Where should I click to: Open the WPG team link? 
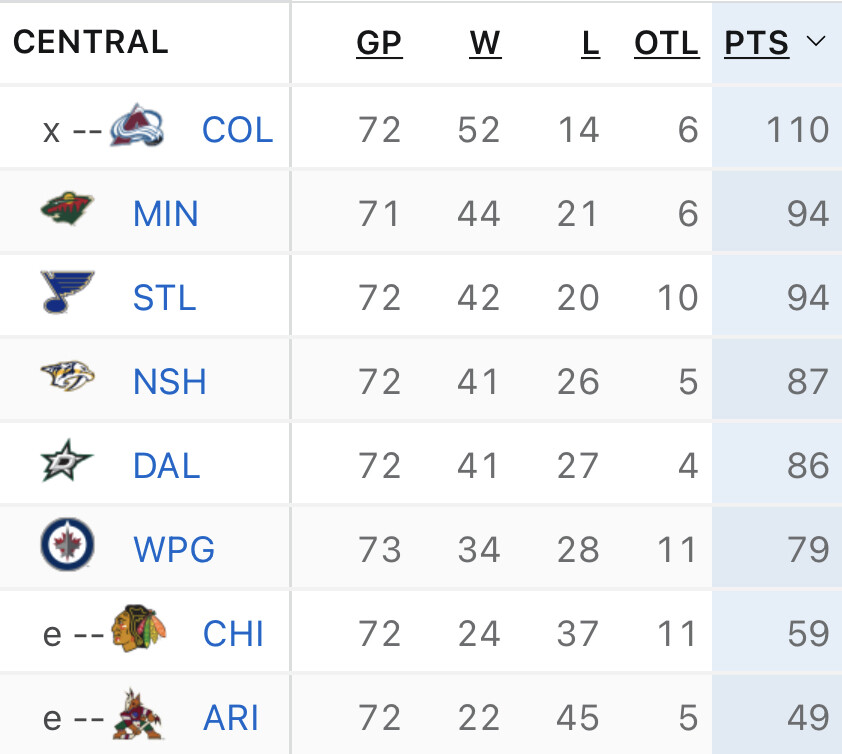pos(174,550)
